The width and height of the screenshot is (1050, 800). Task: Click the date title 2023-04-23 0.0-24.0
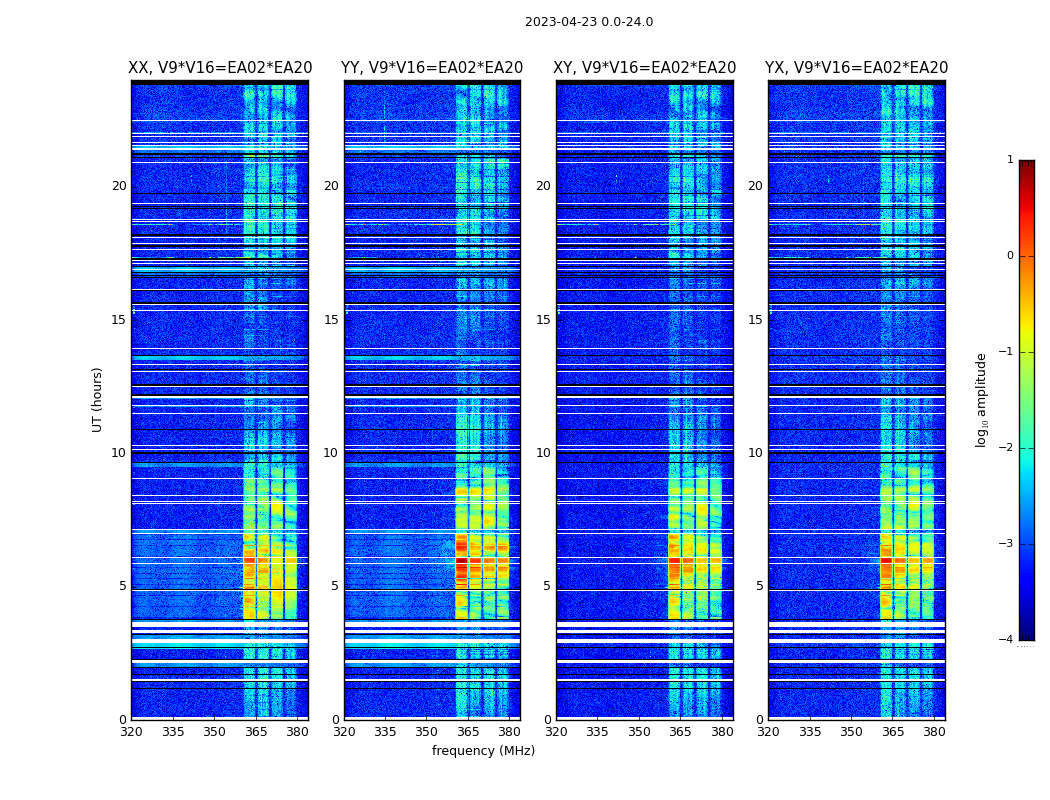click(588, 22)
